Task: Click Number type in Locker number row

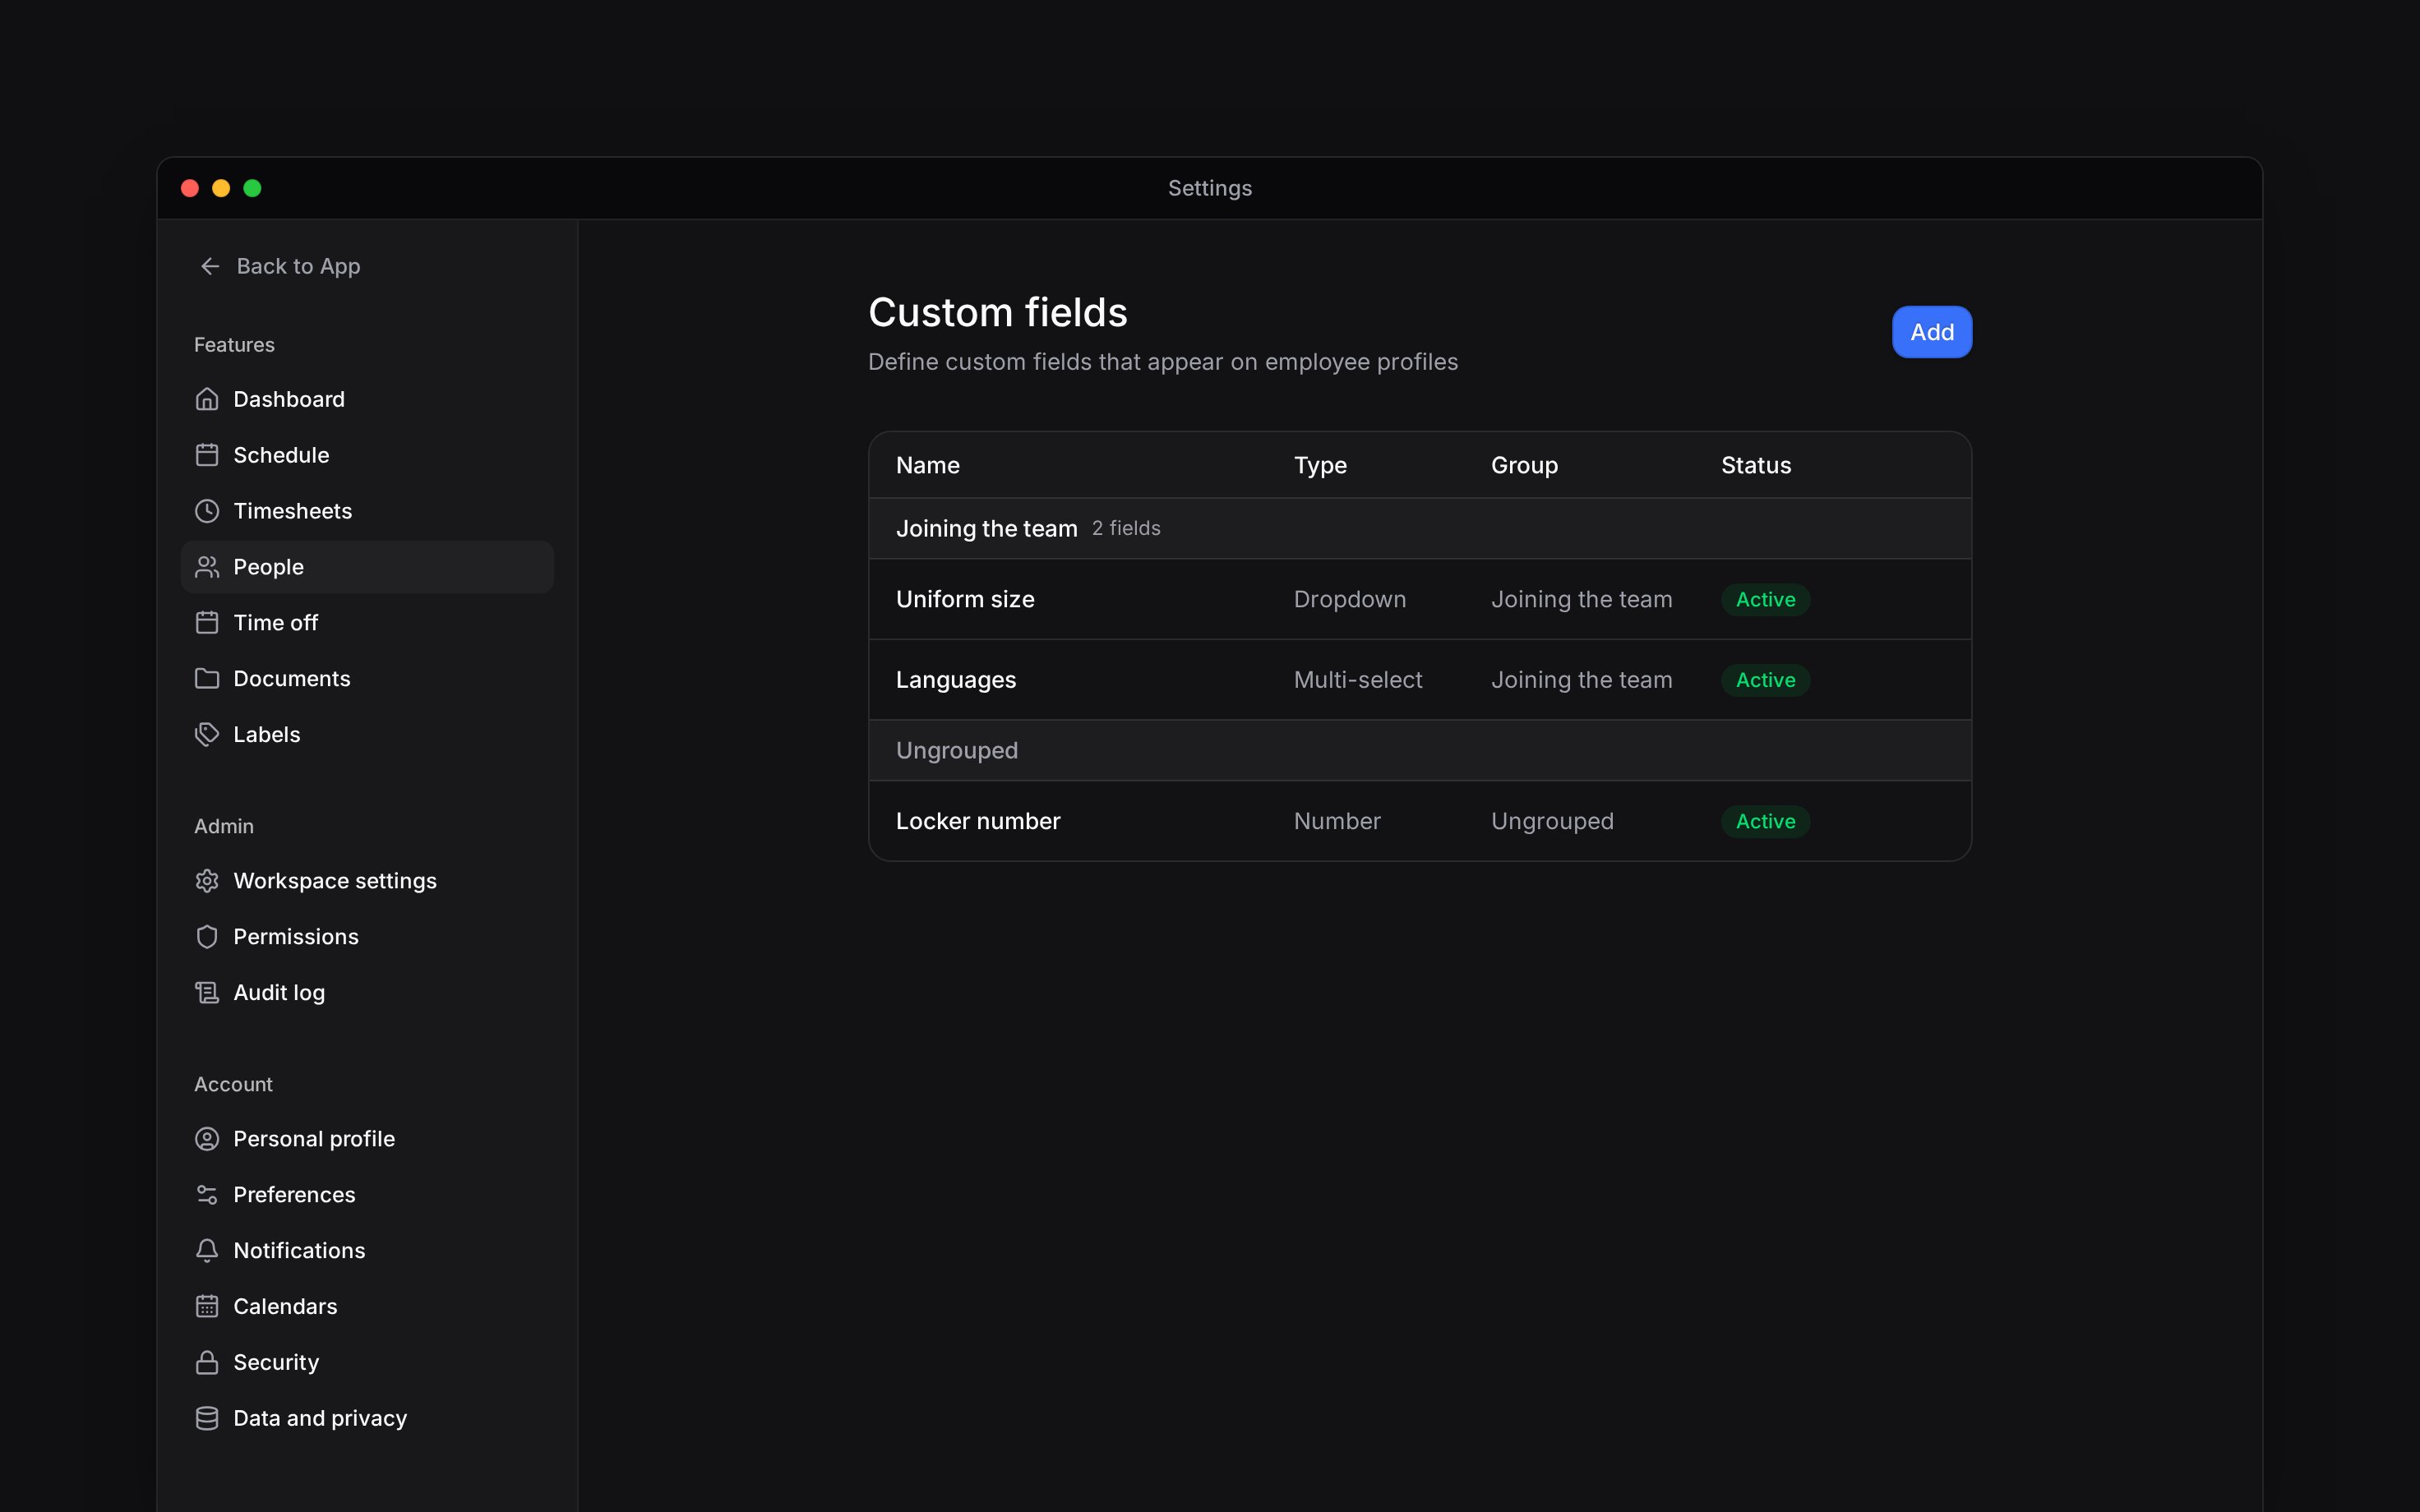Action: pyautogui.click(x=1337, y=821)
